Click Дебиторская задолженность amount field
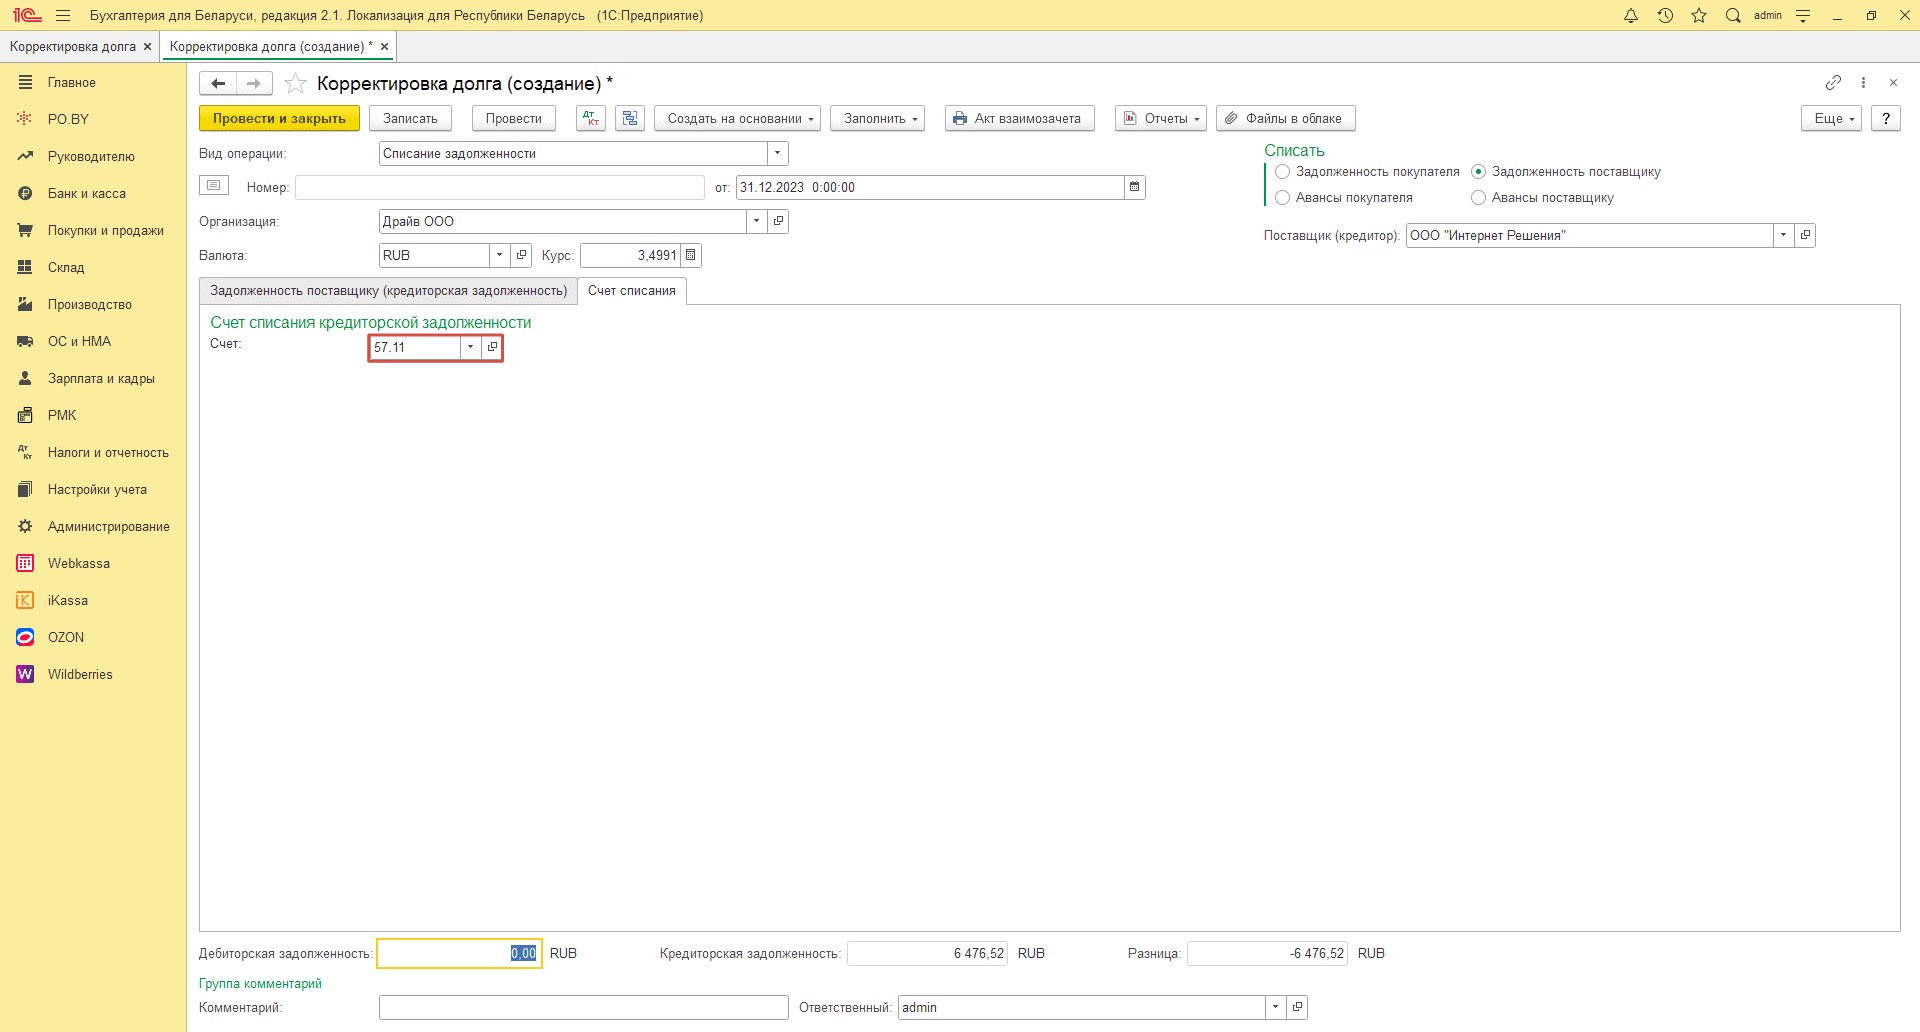This screenshot has width=1920, height=1032. 459,953
